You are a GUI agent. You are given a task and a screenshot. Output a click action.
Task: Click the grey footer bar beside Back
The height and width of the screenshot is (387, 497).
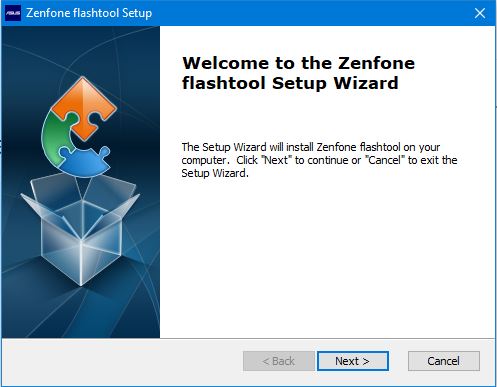(x=122, y=362)
